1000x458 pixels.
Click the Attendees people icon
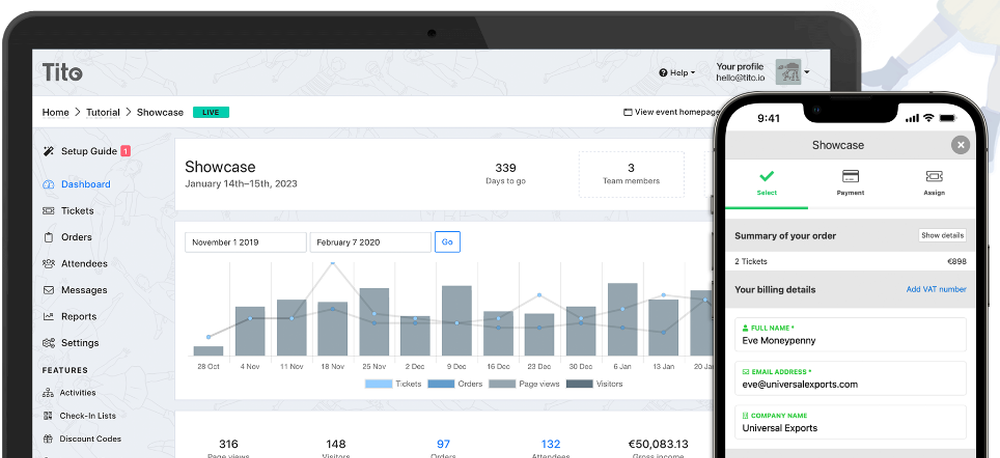tap(48, 263)
